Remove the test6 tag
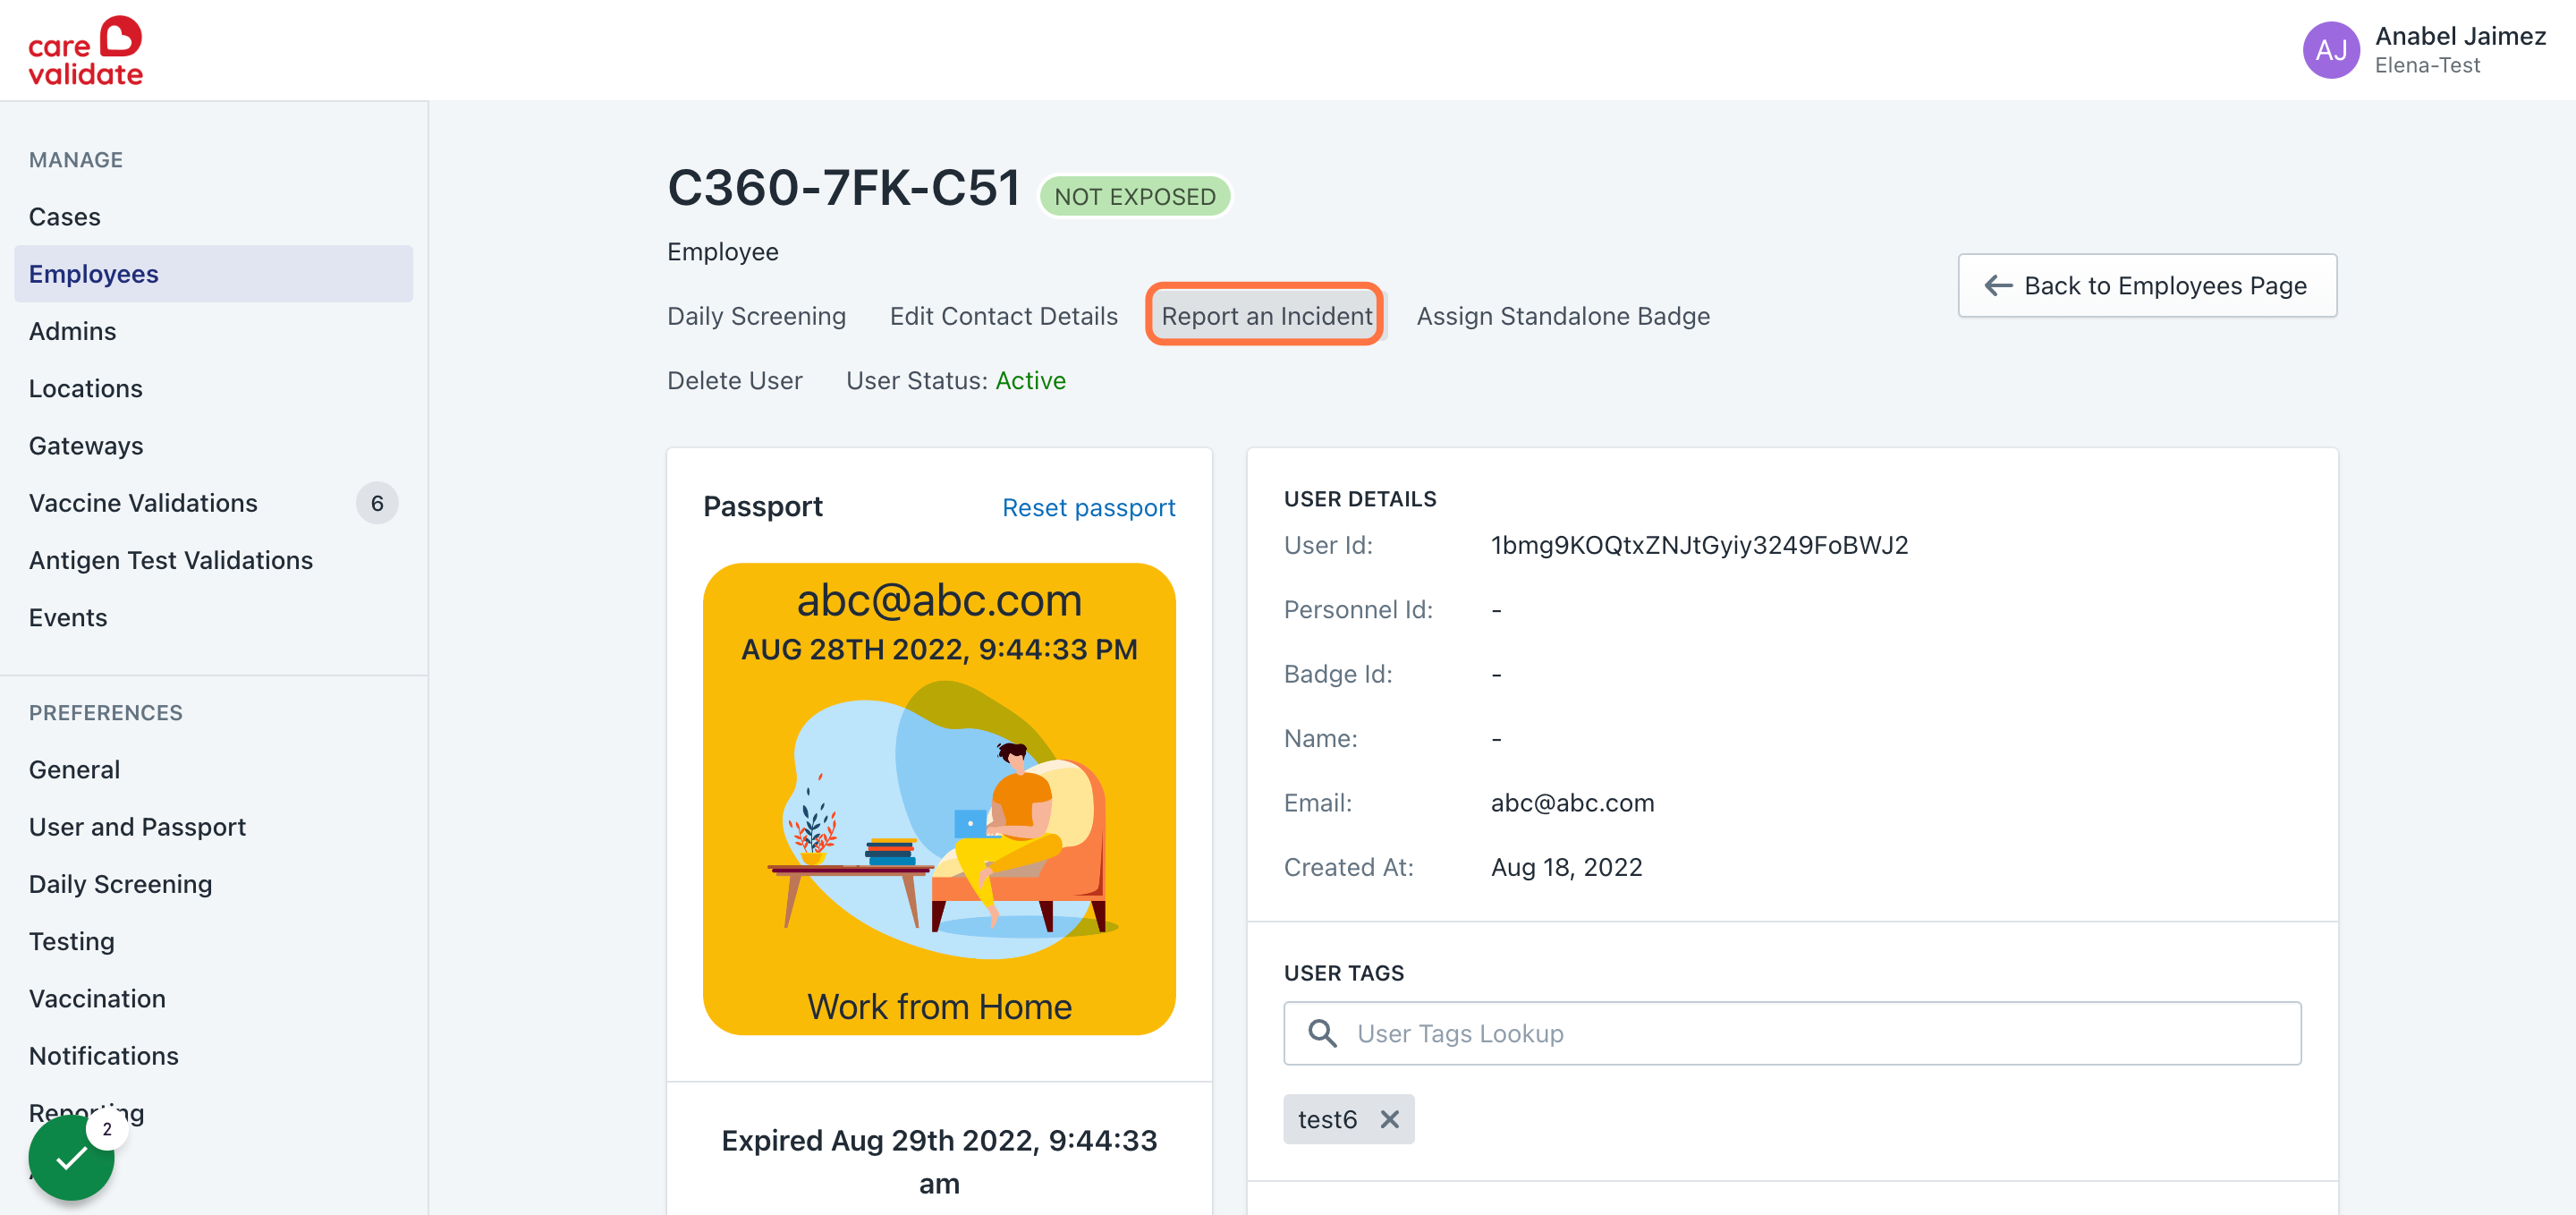2576x1215 pixels. 1389,1119
